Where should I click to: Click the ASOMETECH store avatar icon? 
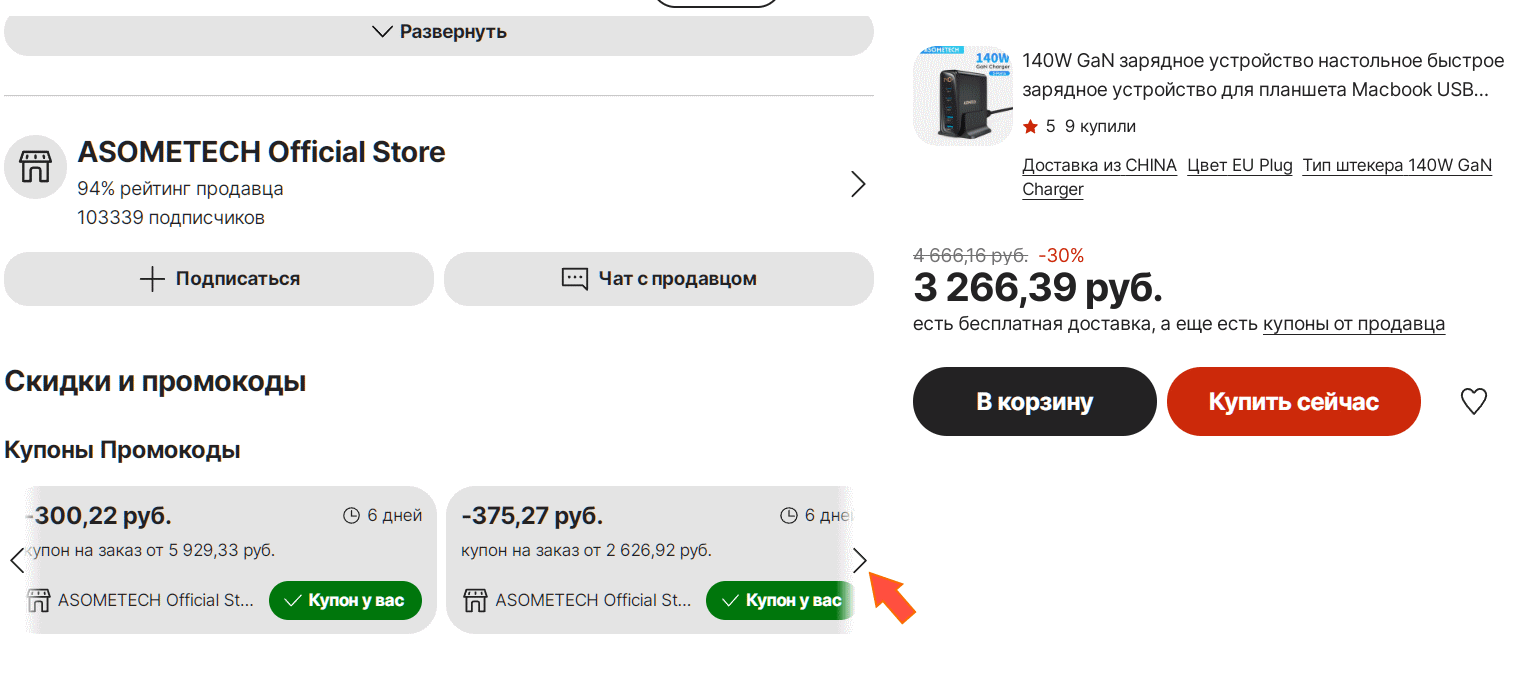coord(35,168)
